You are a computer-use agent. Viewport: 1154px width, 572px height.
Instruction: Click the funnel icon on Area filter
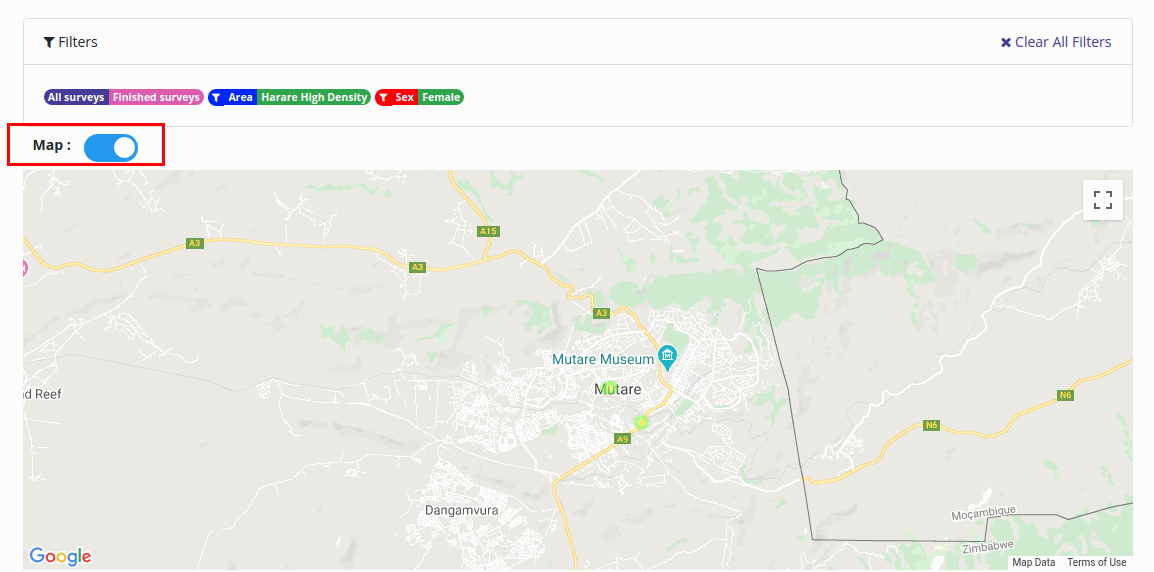pos(216,98)
